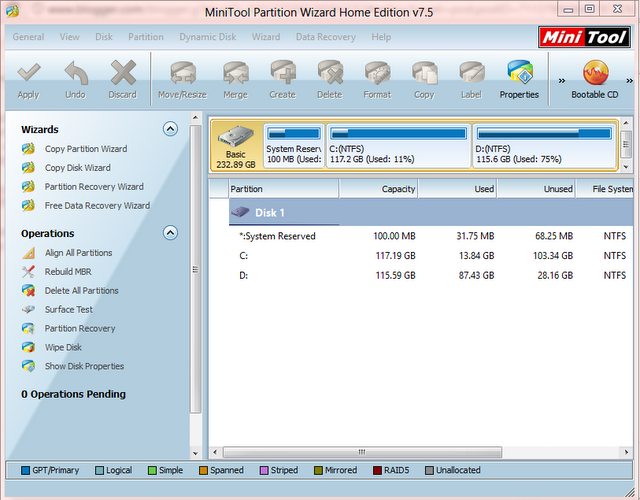The height and width of the screenshot is (500, 640).
Task: Click the GPT/Primary legend color swatch
Action: (x=25, y=471)
